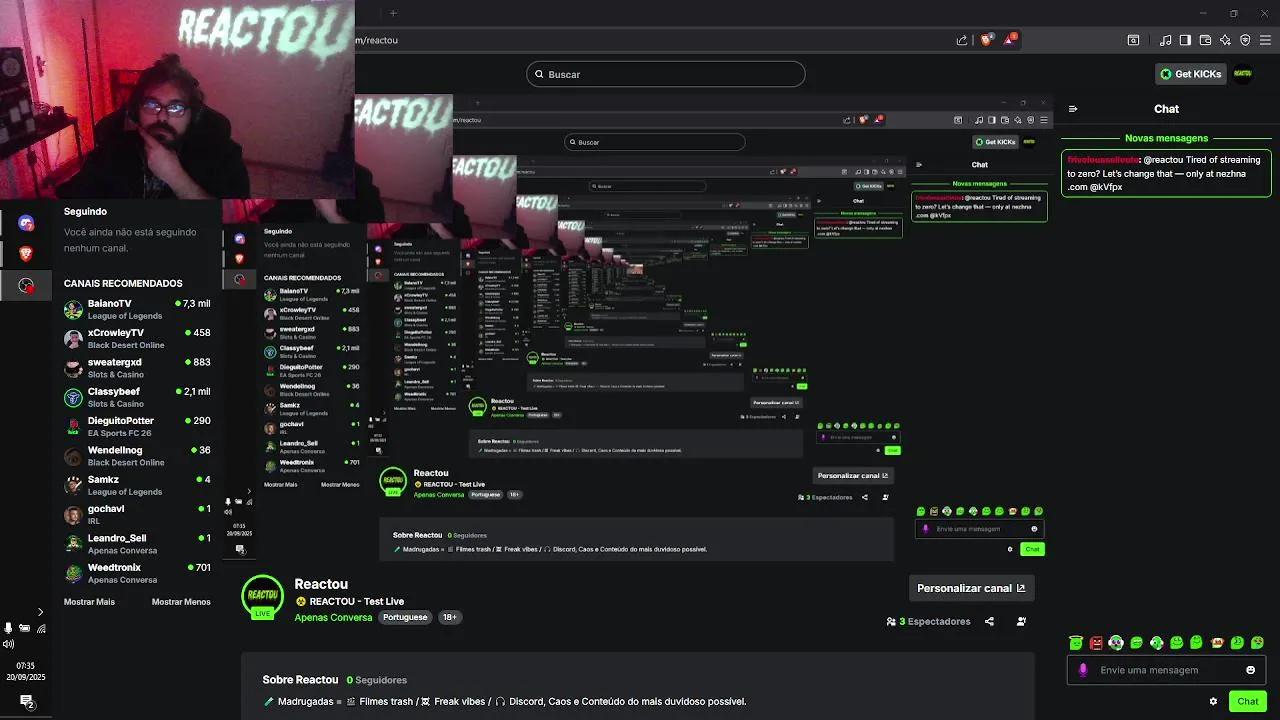
Task: Click the volume icon in the system tray
Action: 9,644
